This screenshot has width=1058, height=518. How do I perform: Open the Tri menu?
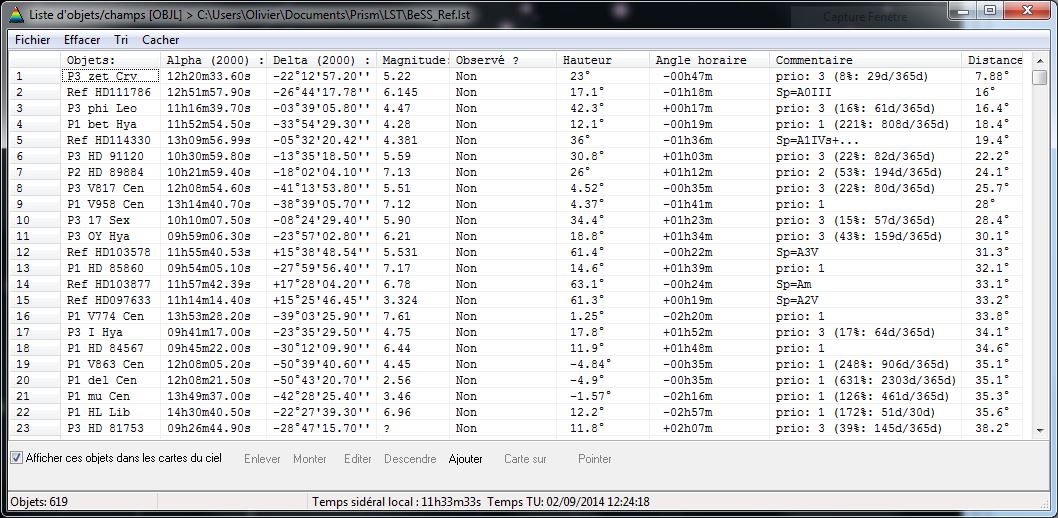pos(121,40)
